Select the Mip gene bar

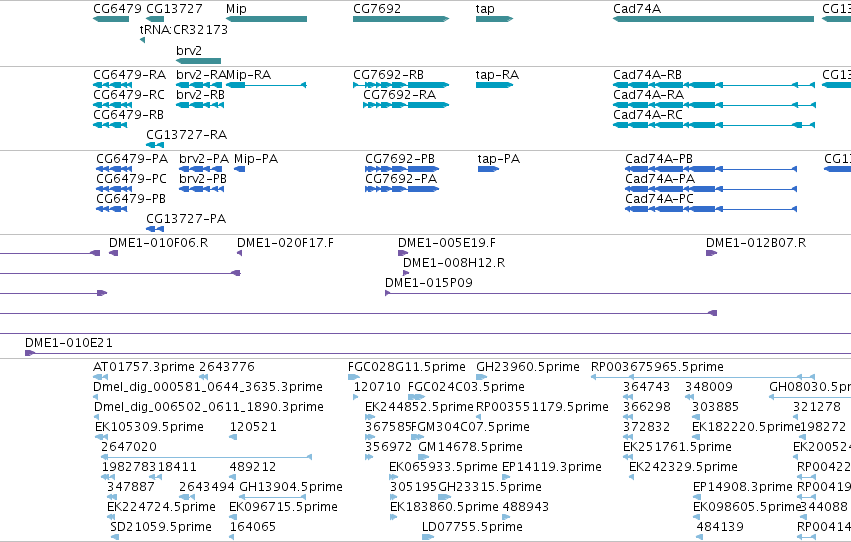coord(266,19)
